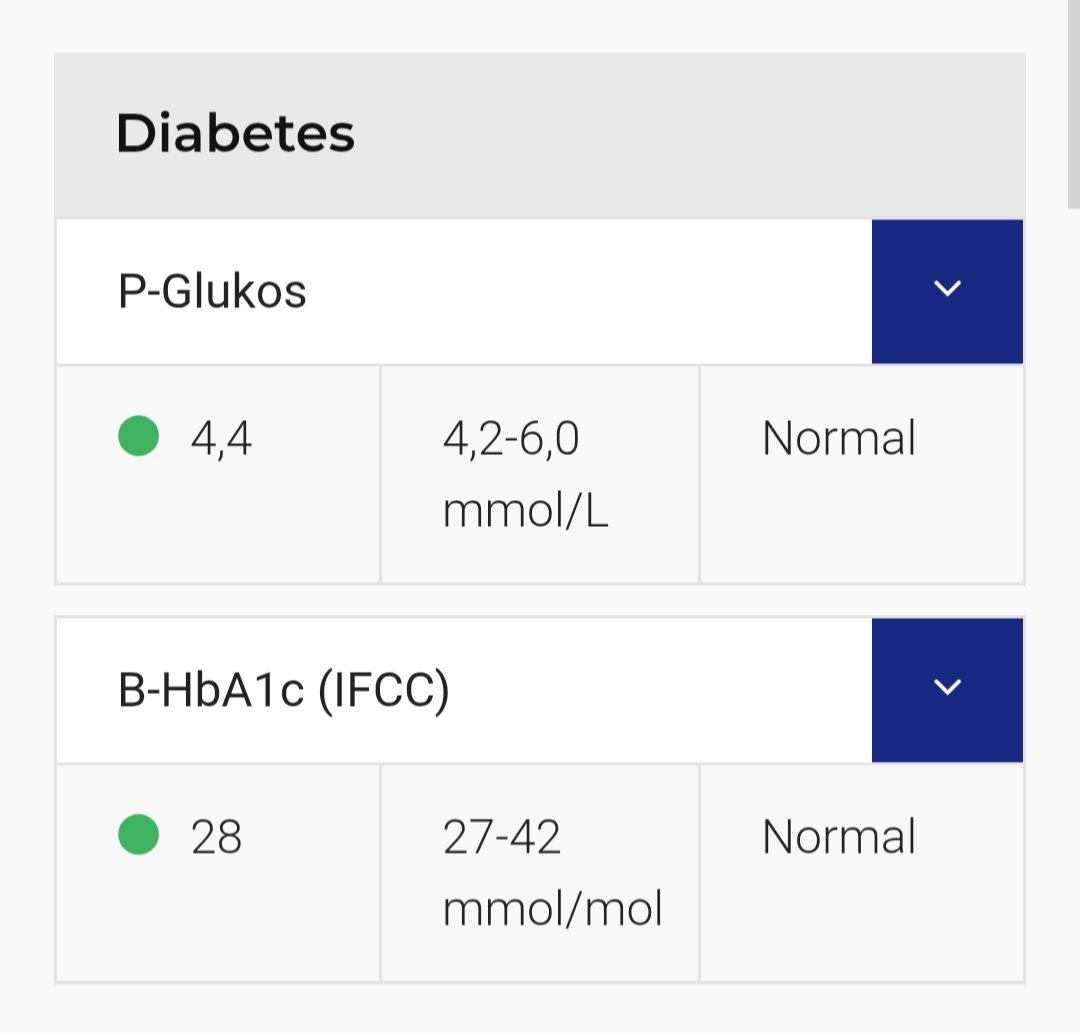Image resolution: width=1080 pixels, height=1033 pixels.
Task: Click the P-Glukos white header row
Action: [x=600, y=292]
